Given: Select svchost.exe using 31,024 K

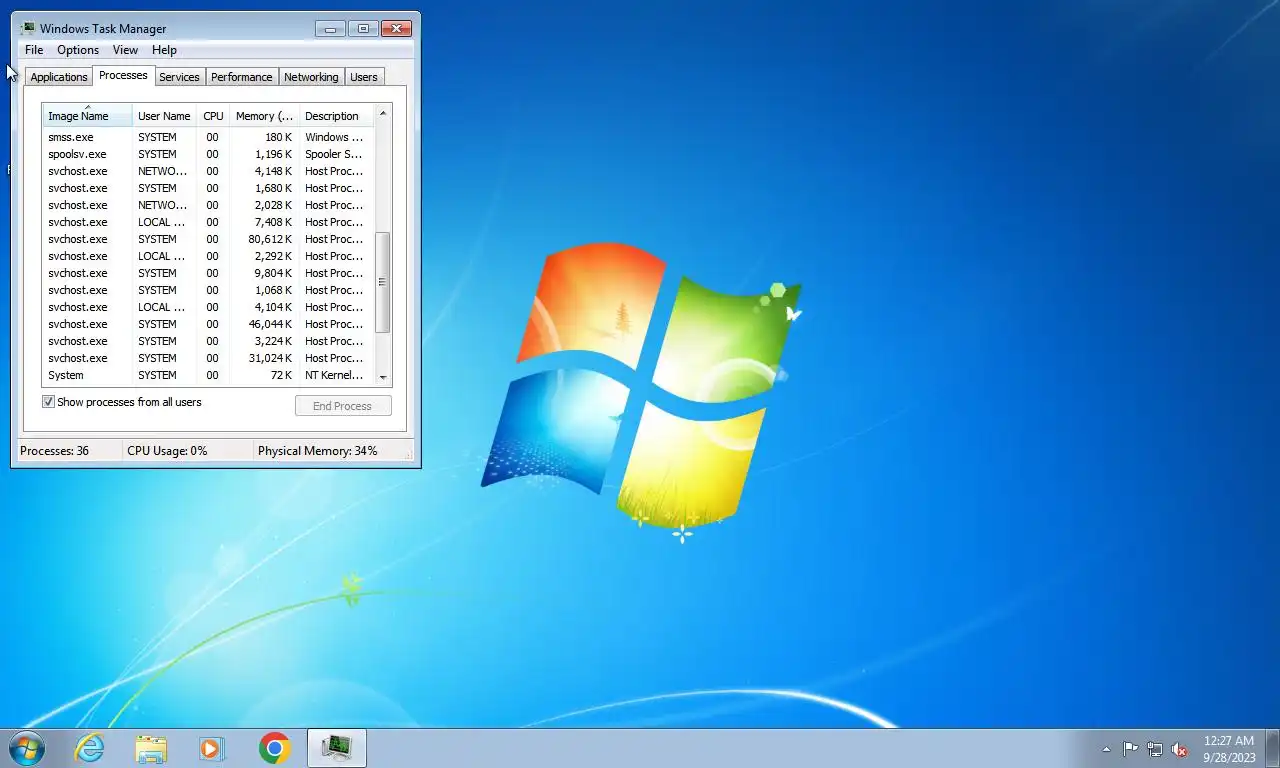Looking at the screenshot, I should (208, 358).
